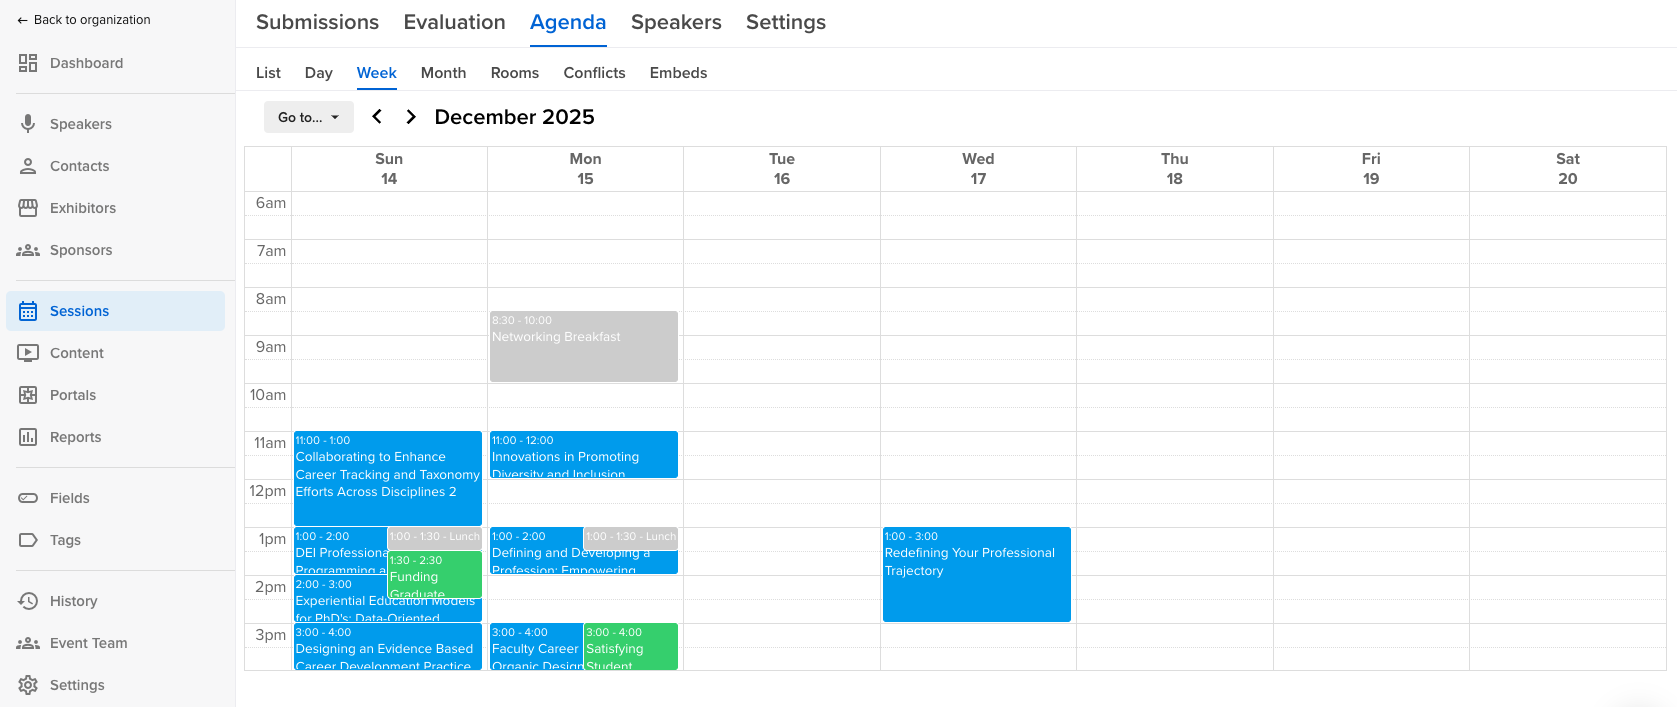
Task: Click the Reports chart icon
Action: [x=28, y=437]
